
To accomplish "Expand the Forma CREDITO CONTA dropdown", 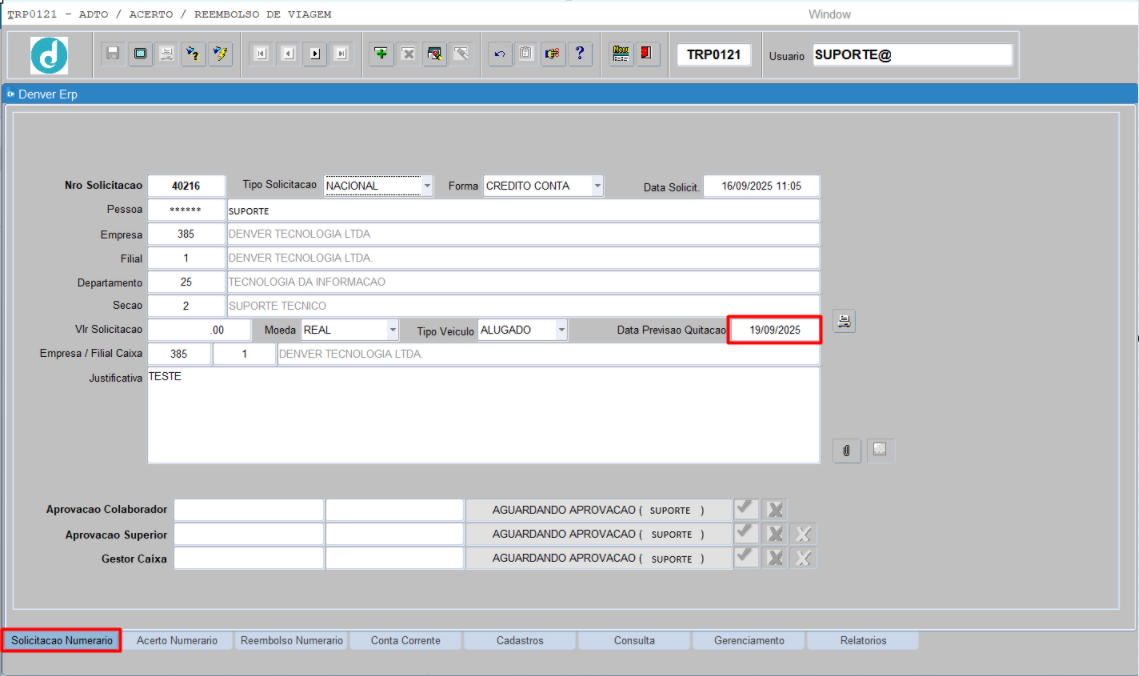I will pos(597,186).
